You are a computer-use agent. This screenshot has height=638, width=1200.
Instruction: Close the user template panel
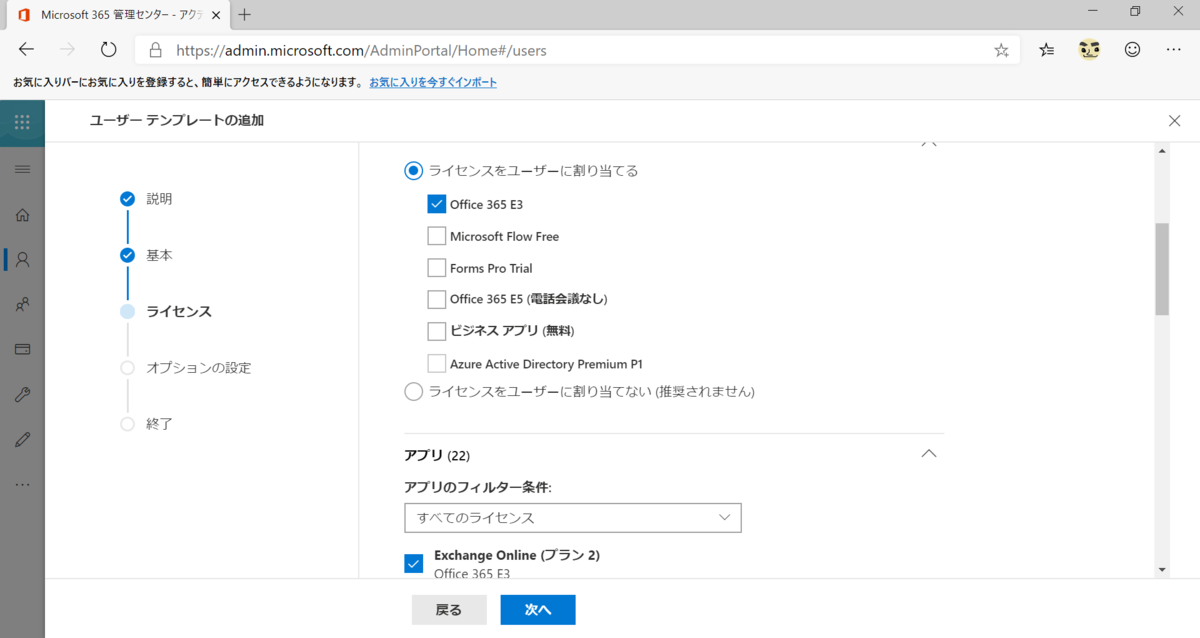pos(1174,121)
